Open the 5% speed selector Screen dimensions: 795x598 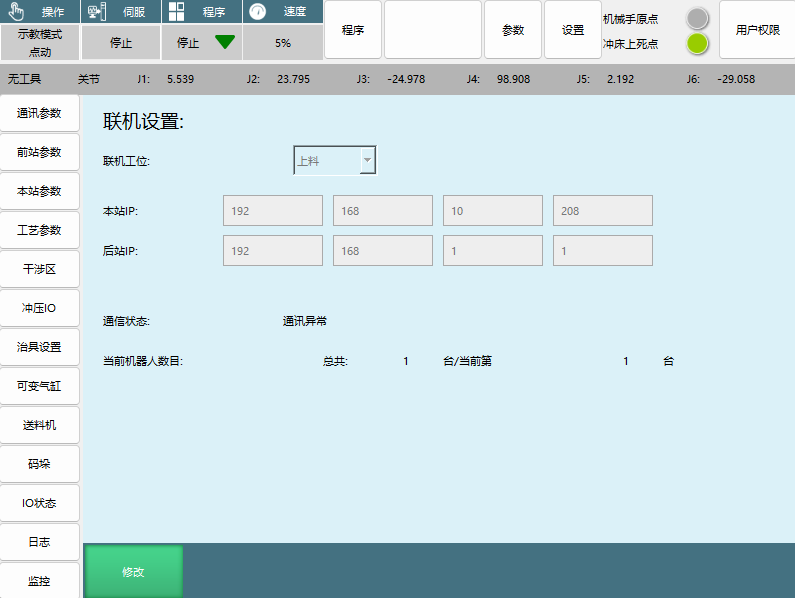283,43
